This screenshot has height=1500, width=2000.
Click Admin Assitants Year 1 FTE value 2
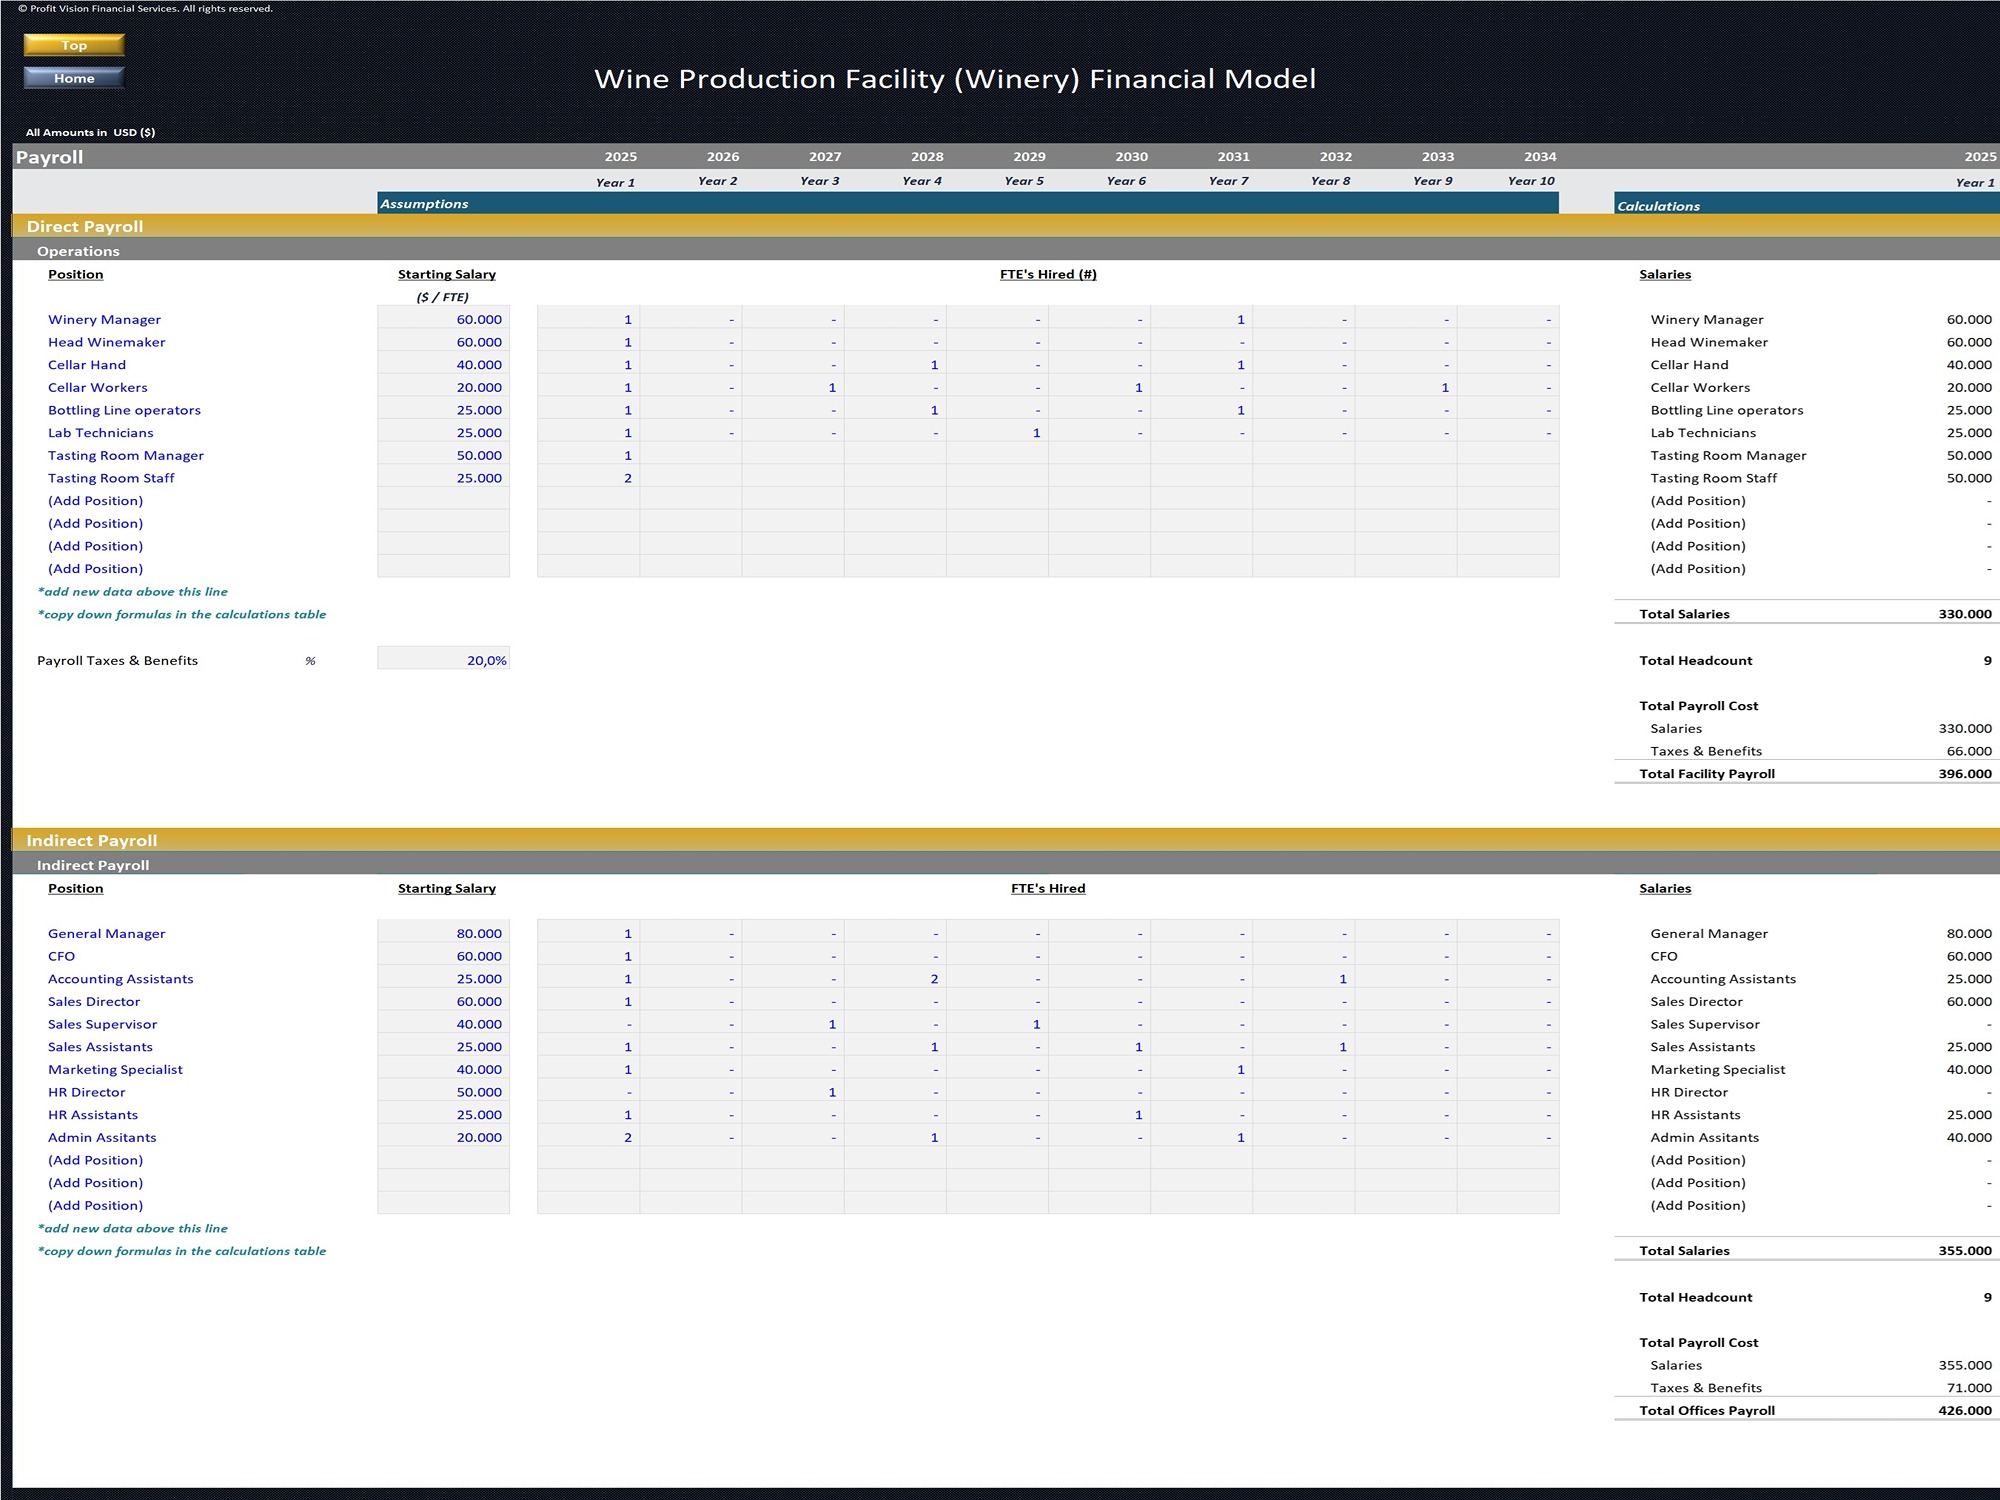point(589,1137)
